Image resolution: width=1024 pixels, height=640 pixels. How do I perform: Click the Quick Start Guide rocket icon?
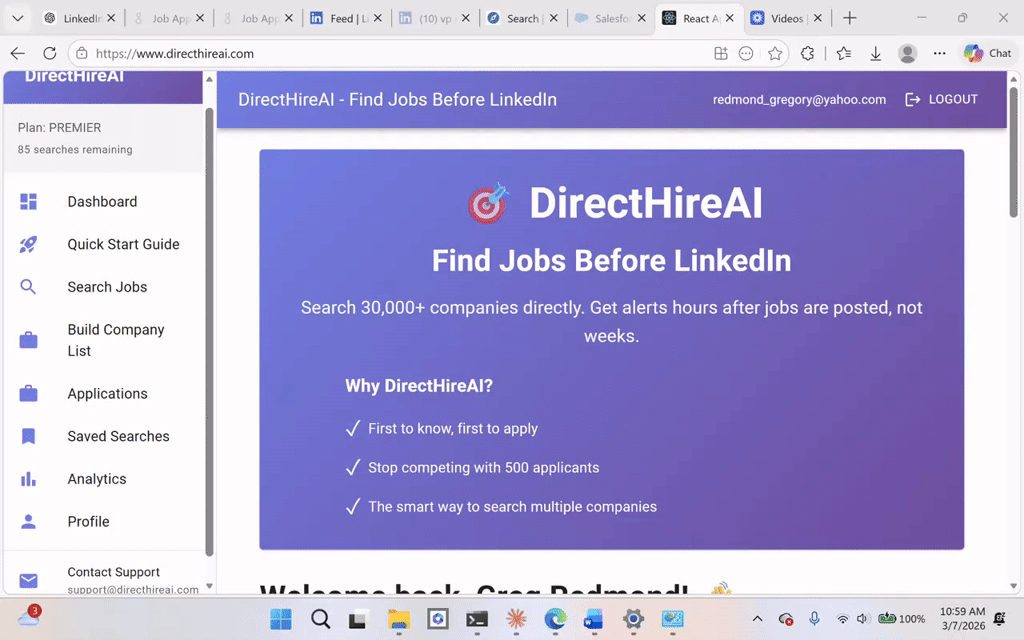coord(28,245)
